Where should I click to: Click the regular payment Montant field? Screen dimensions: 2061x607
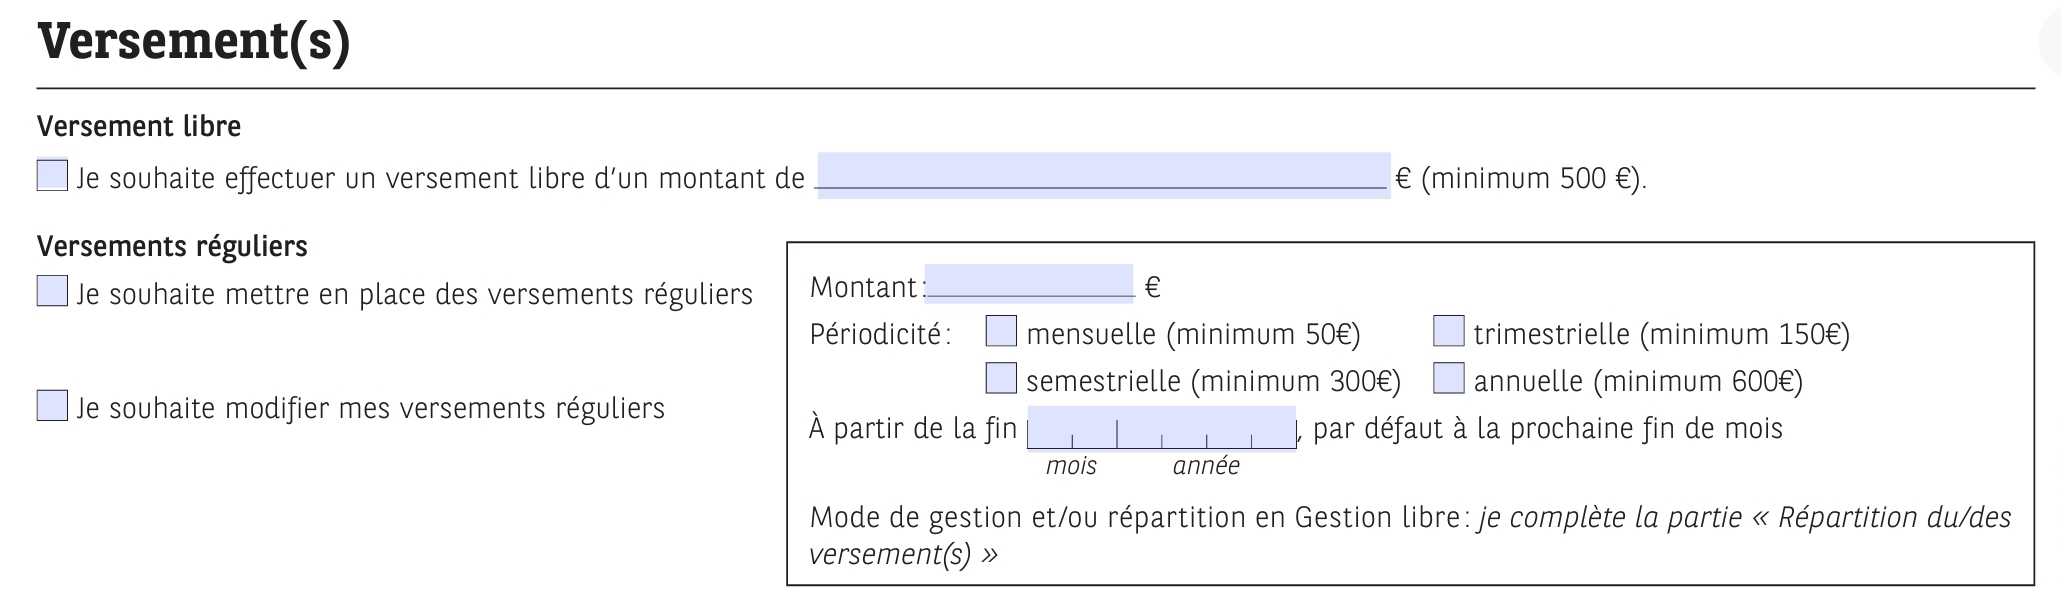(x=1028, y=283)
